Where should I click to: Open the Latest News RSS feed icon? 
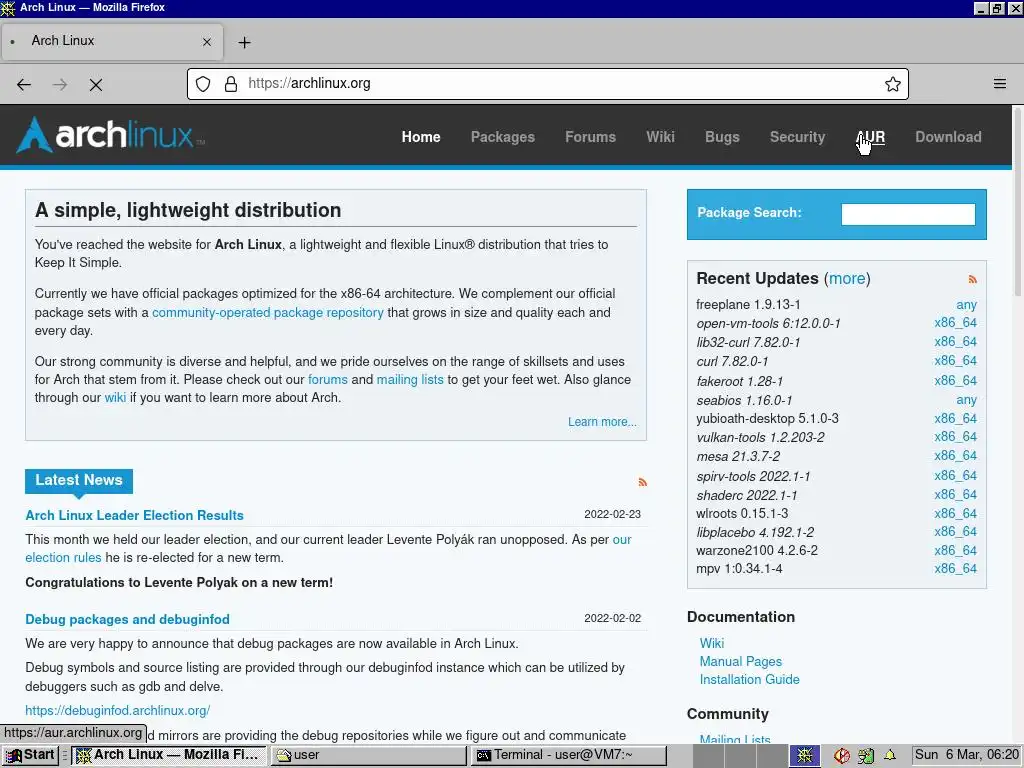tap(643, 482)
